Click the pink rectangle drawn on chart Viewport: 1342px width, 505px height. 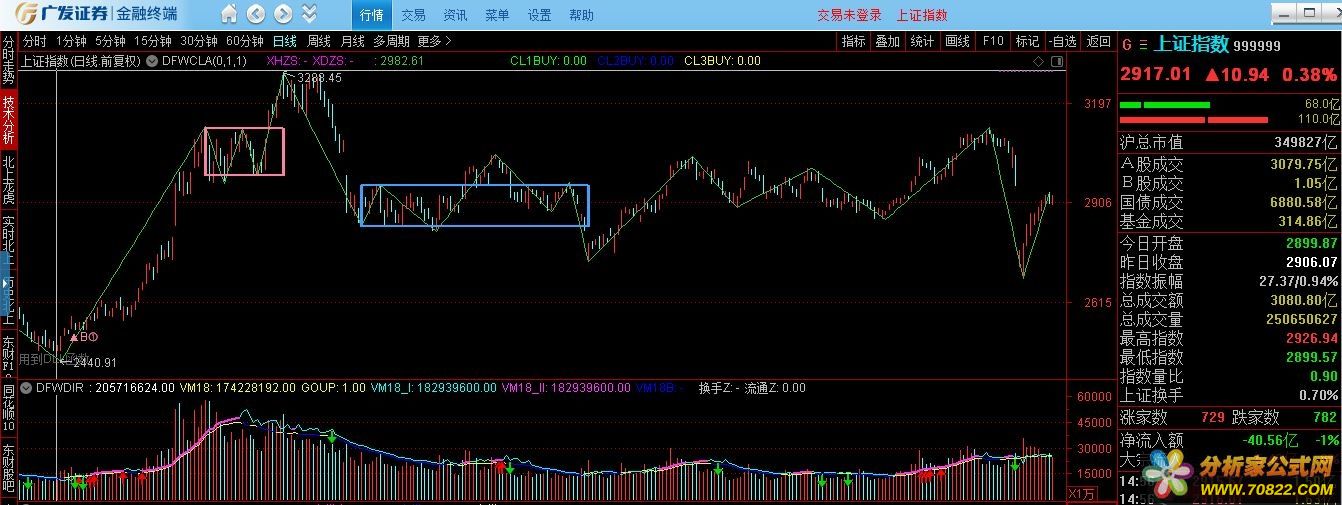(x=205, y=151)
